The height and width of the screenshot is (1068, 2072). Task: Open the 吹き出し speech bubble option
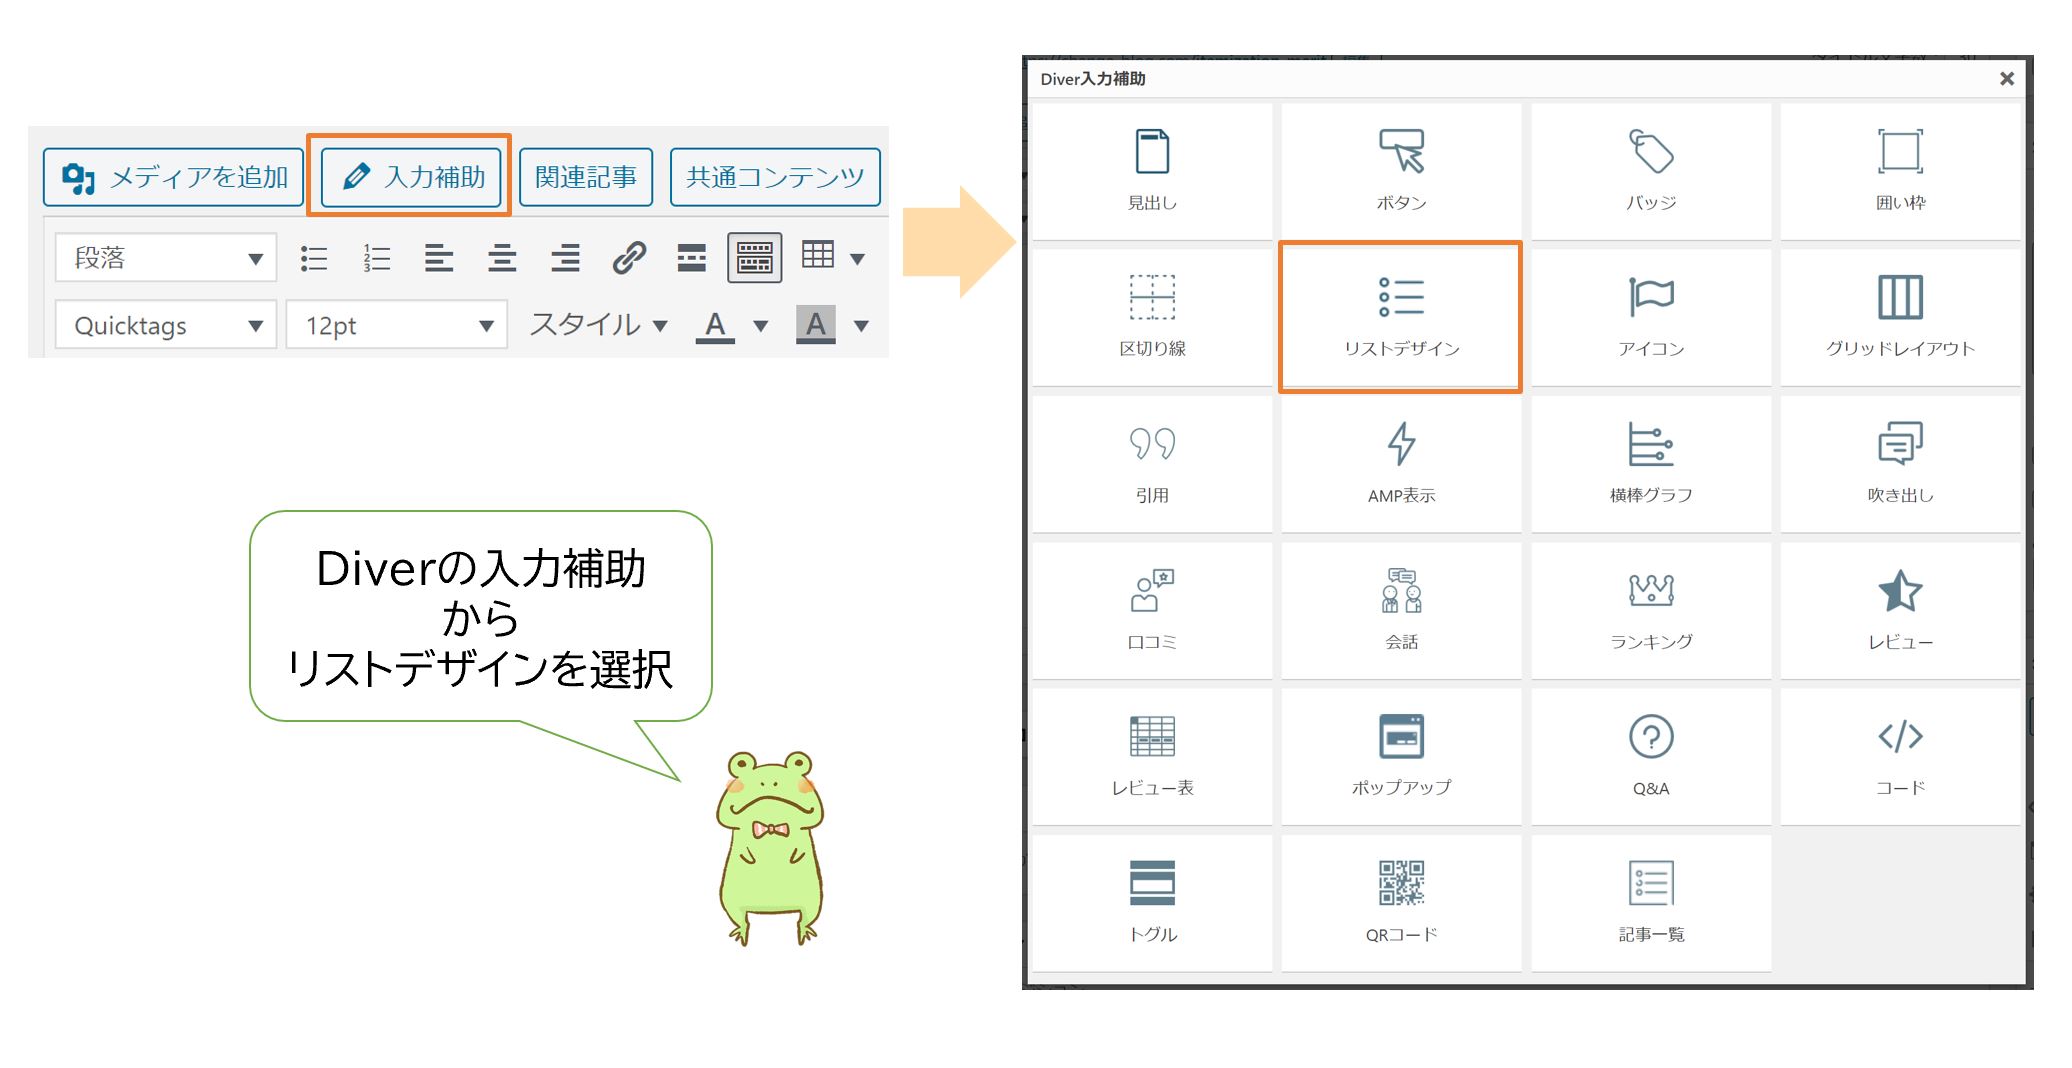point(1899,463)
